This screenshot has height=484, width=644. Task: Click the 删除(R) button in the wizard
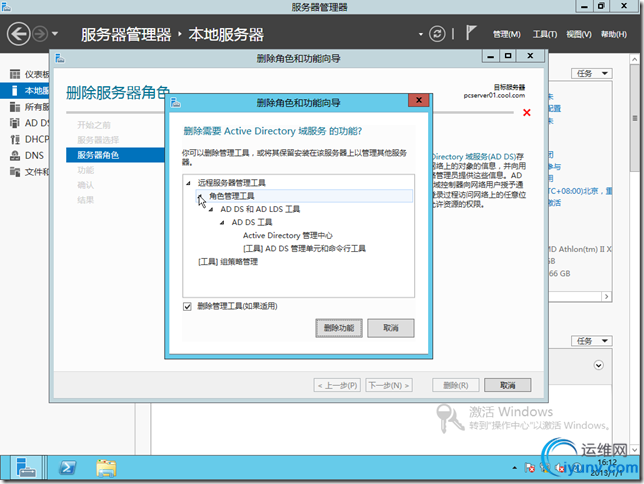(455, 385)
